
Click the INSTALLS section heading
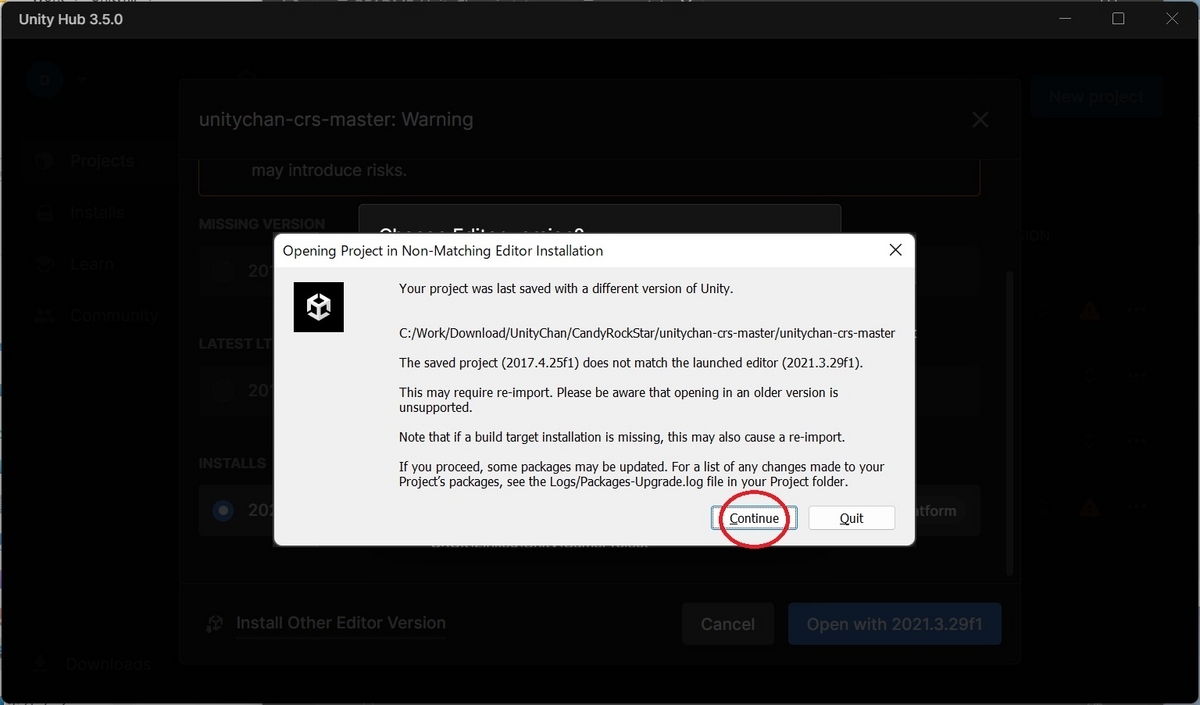232,464
